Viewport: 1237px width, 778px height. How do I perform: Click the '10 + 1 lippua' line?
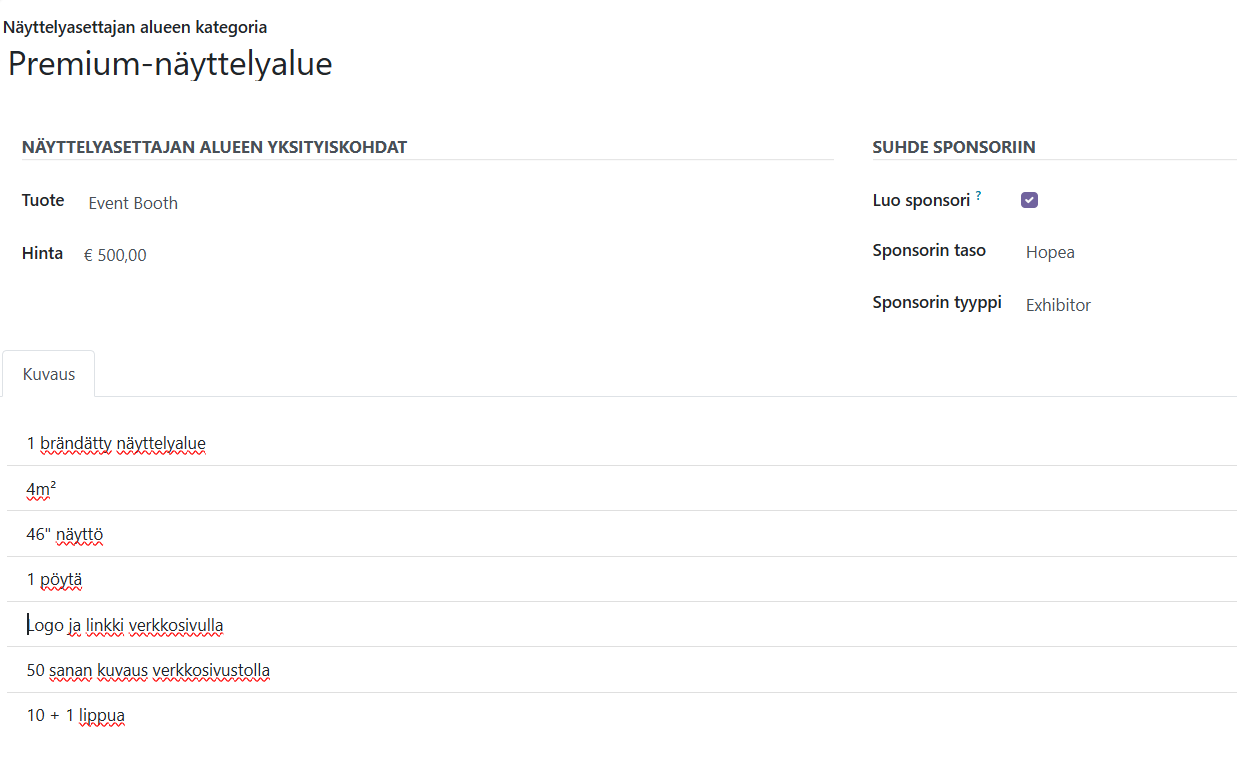(x=76, y=715)
